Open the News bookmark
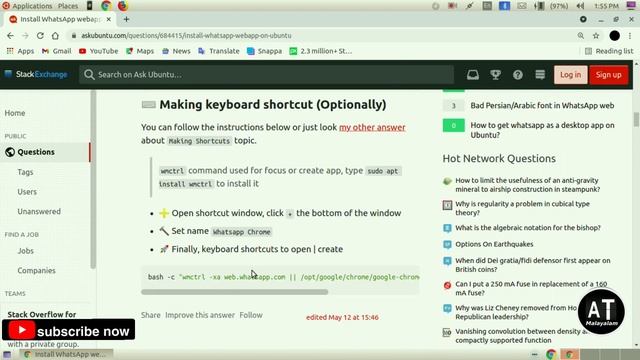The image size is (640, 360). (x=176, y=51)
